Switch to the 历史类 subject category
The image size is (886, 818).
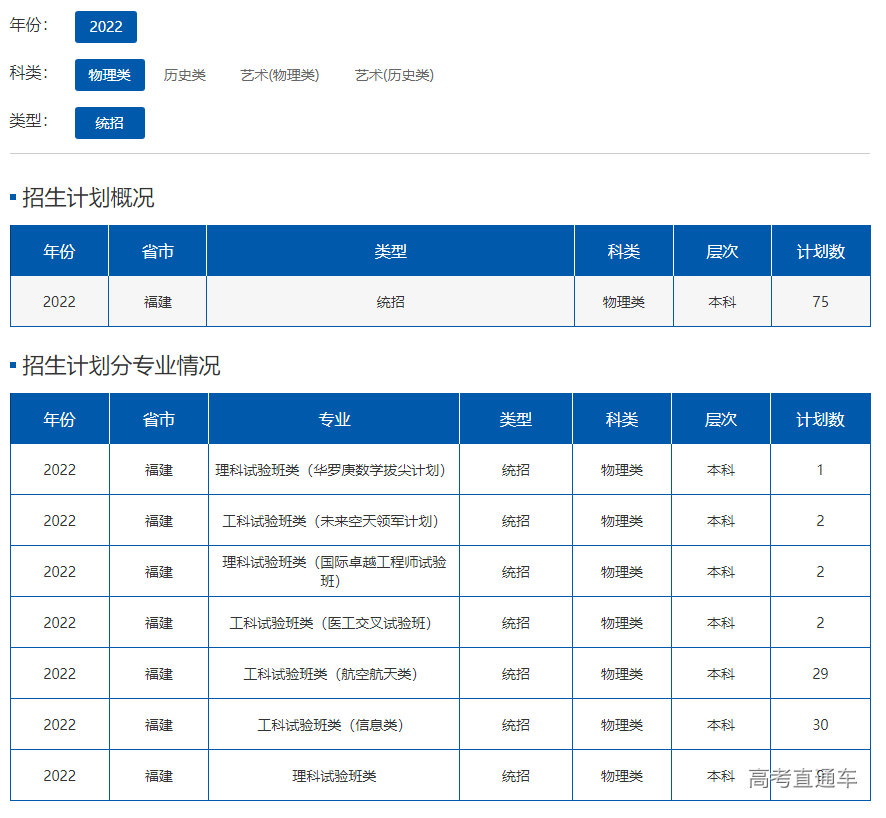184,75
